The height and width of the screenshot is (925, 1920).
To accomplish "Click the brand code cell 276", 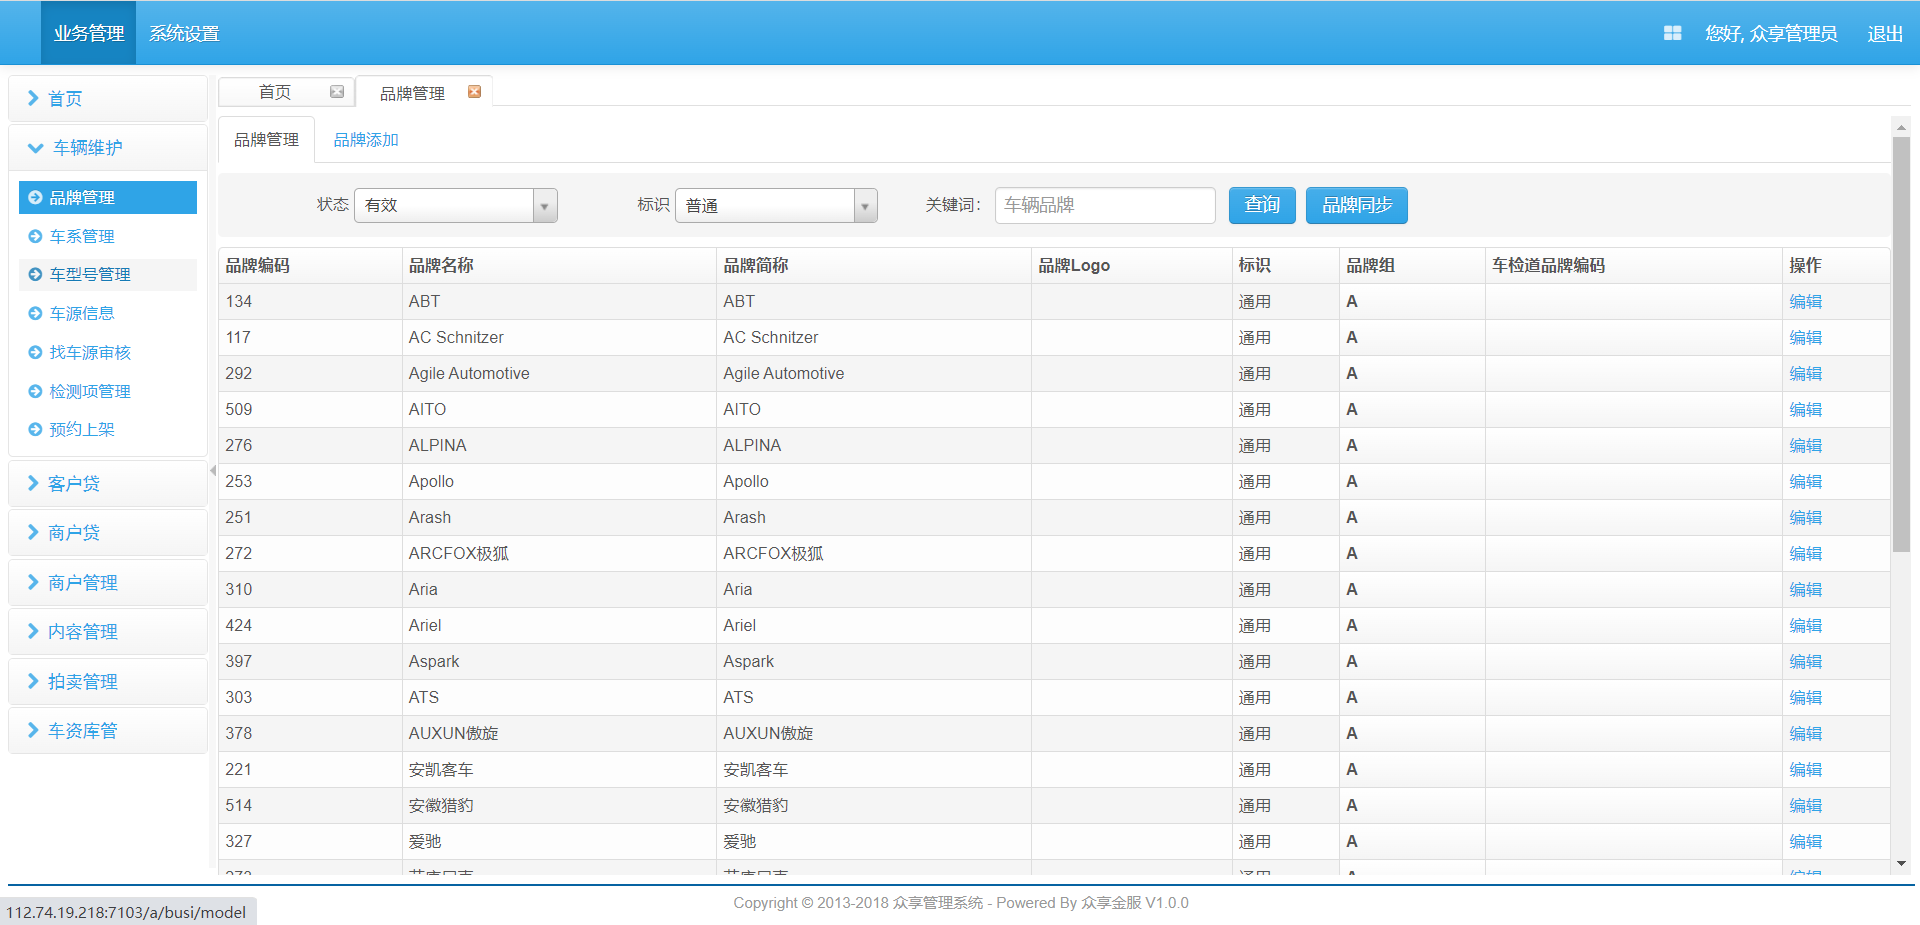I will point(310,446).
